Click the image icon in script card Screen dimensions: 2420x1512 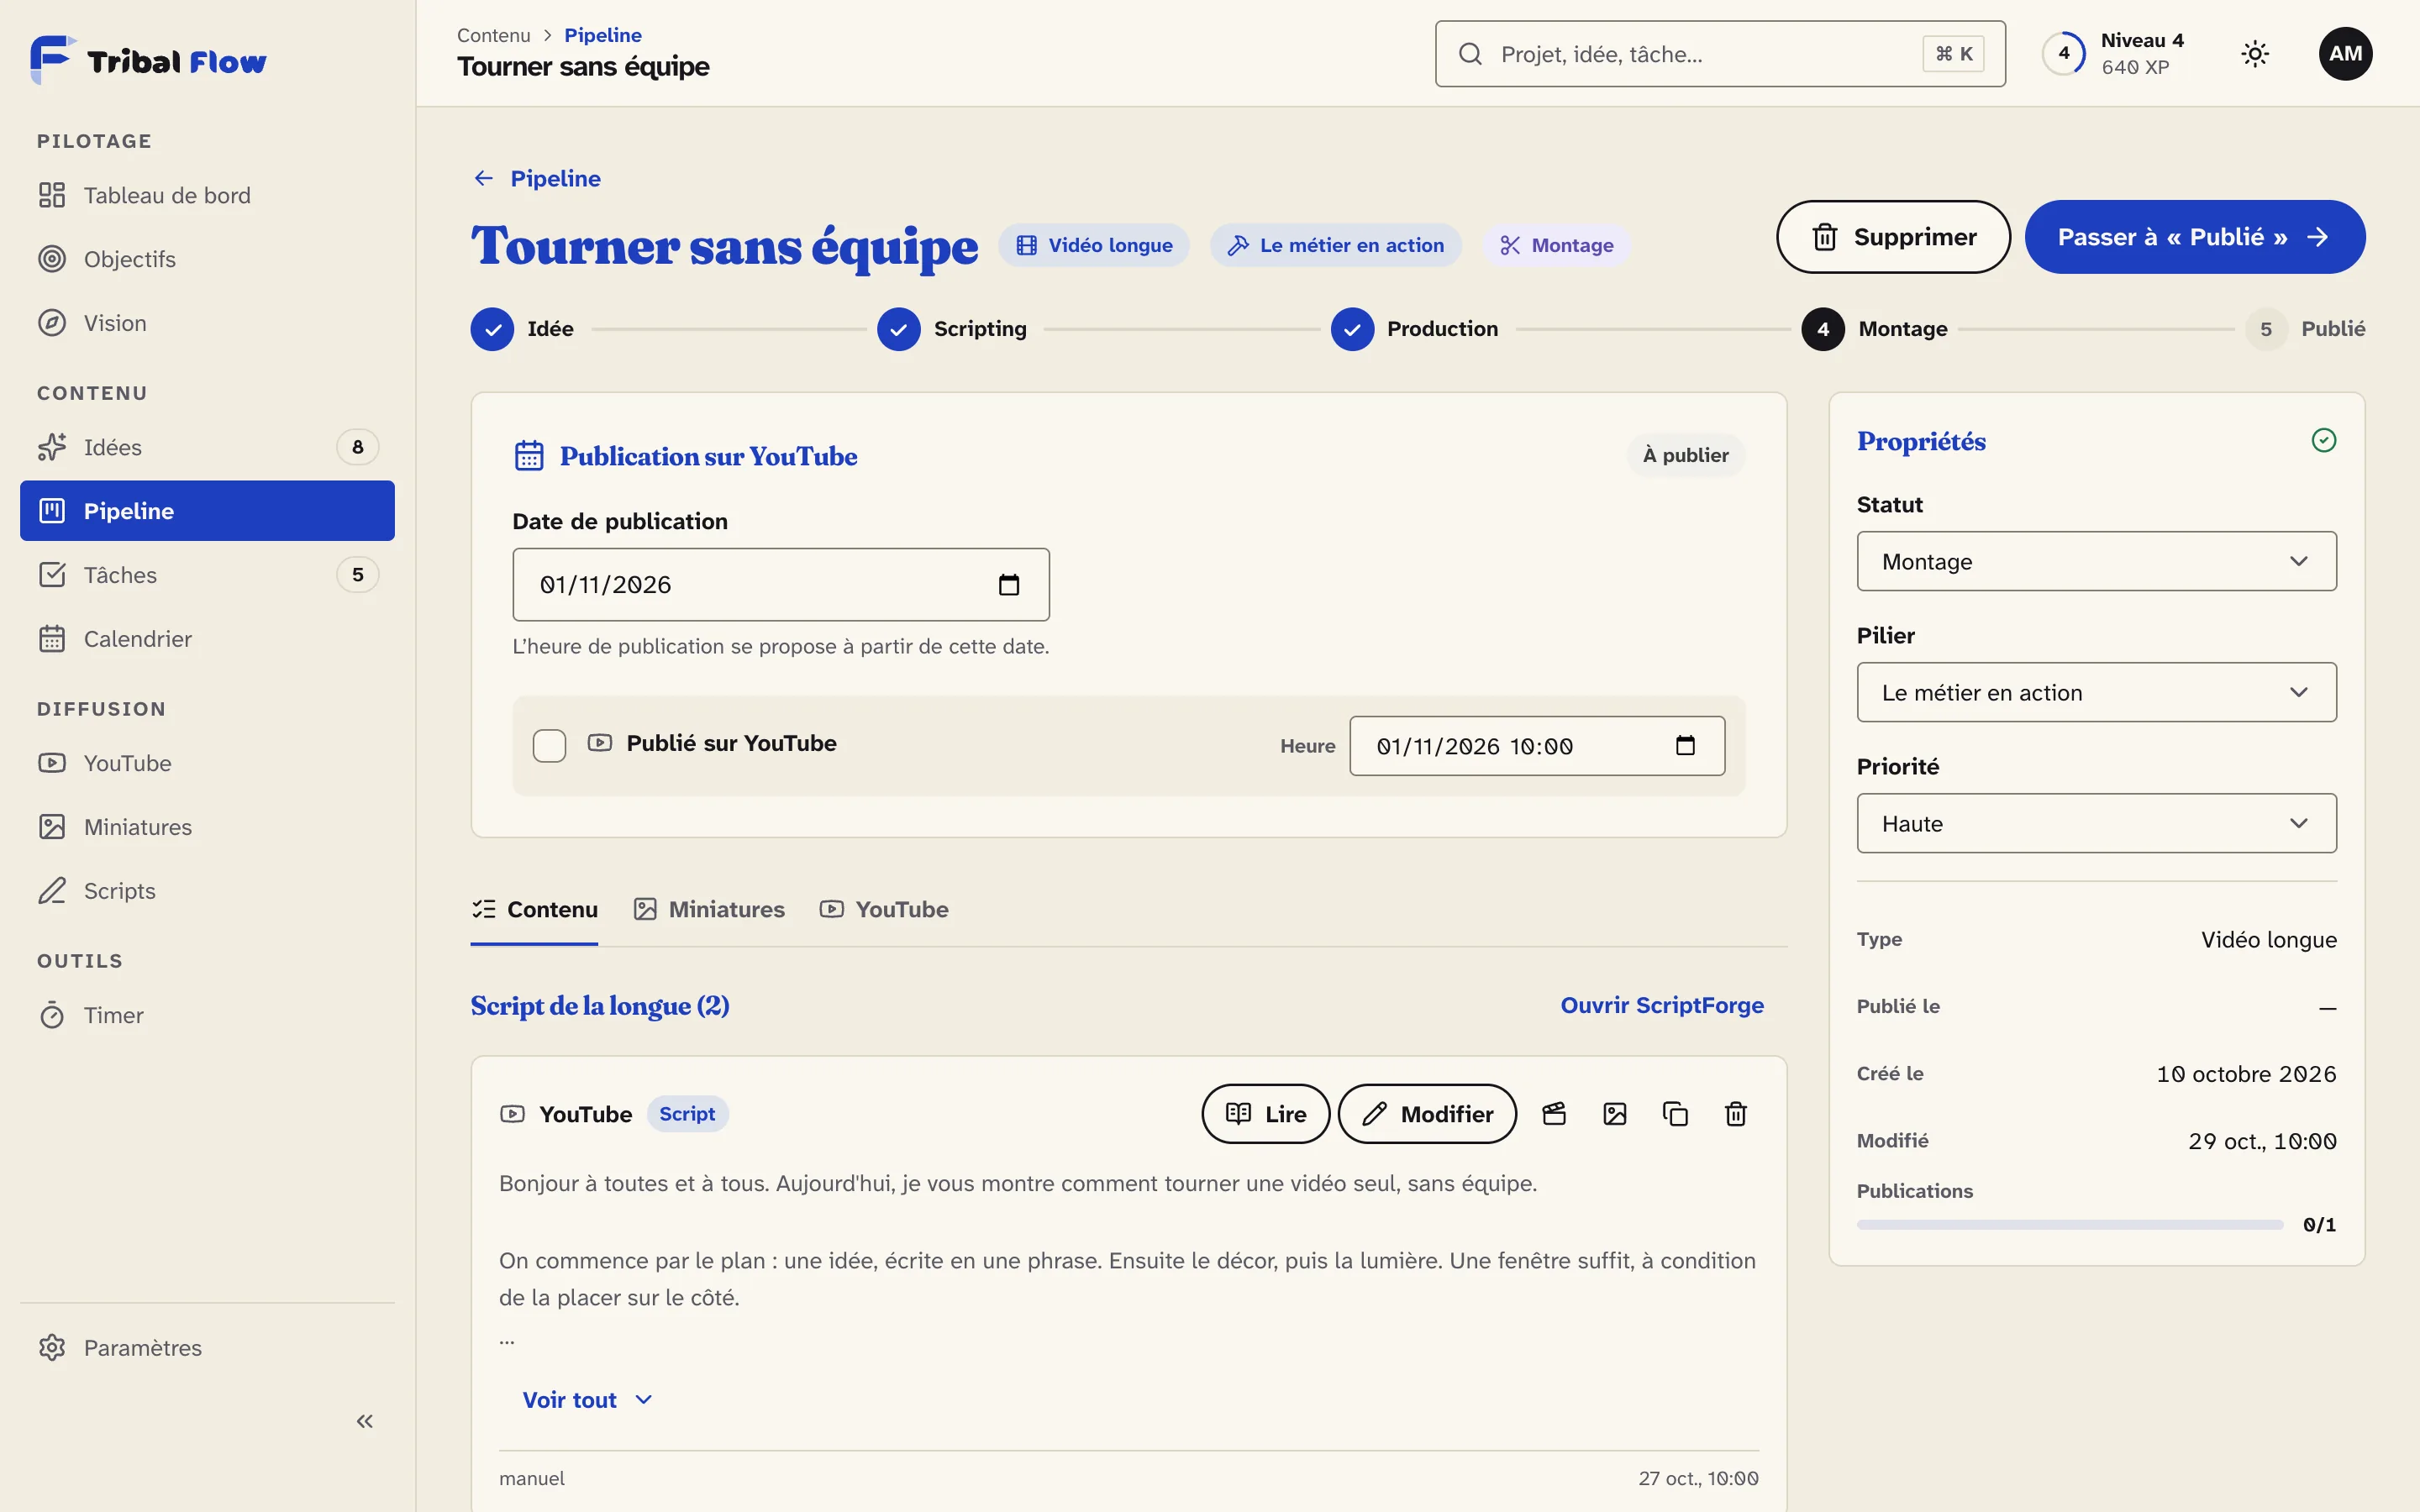[x=1615, y=1114]
